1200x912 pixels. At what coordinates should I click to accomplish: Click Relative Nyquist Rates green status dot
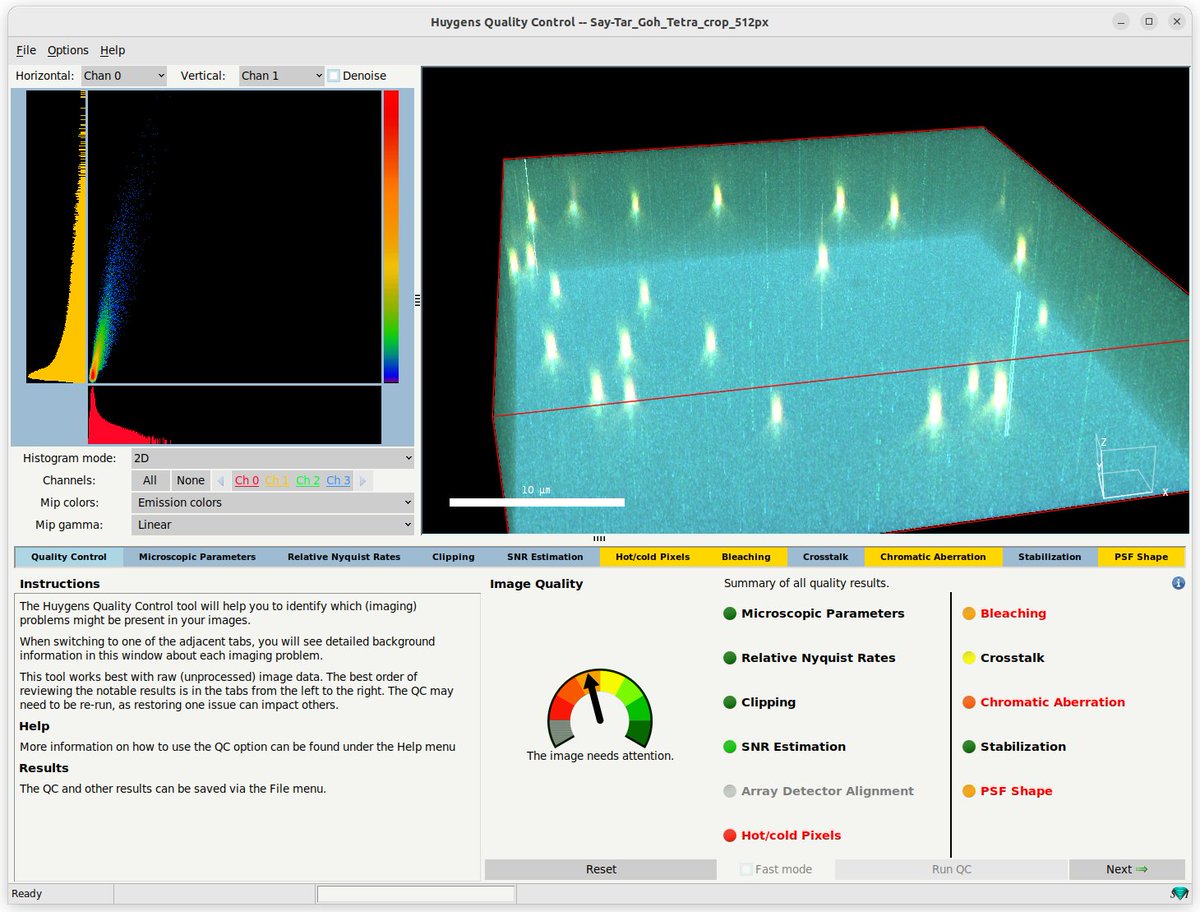[730, 658]
